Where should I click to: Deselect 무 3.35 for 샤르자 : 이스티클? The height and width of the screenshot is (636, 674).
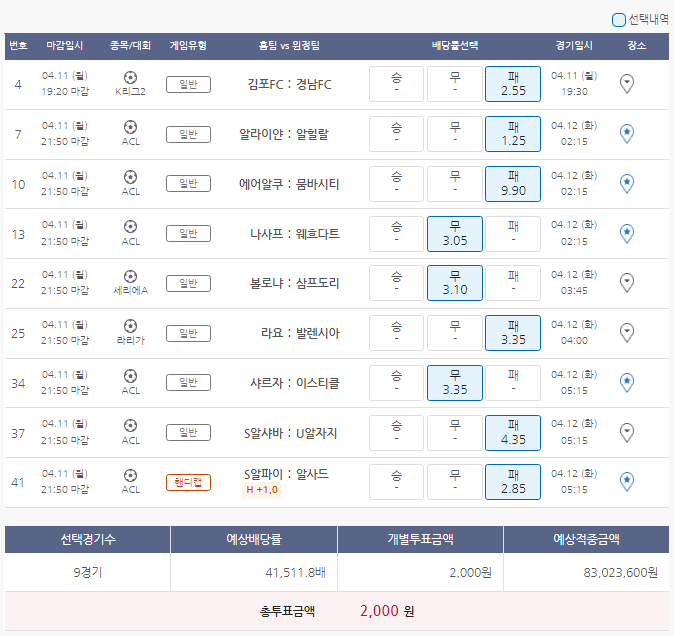point(455,383)
